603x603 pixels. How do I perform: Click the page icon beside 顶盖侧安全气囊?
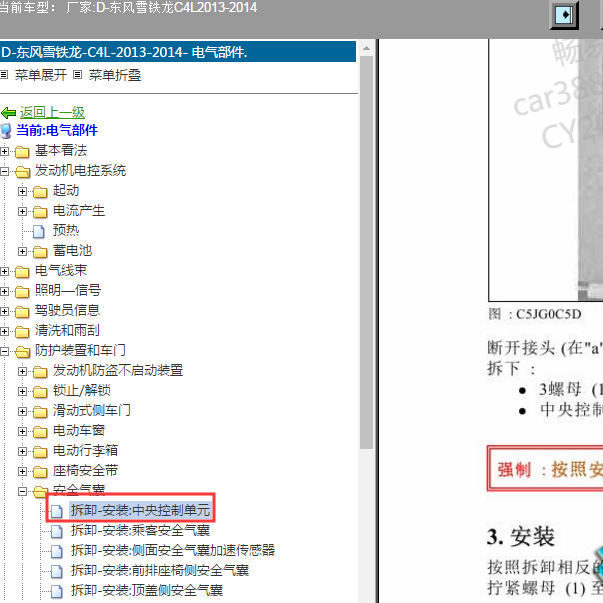point(57,591)
